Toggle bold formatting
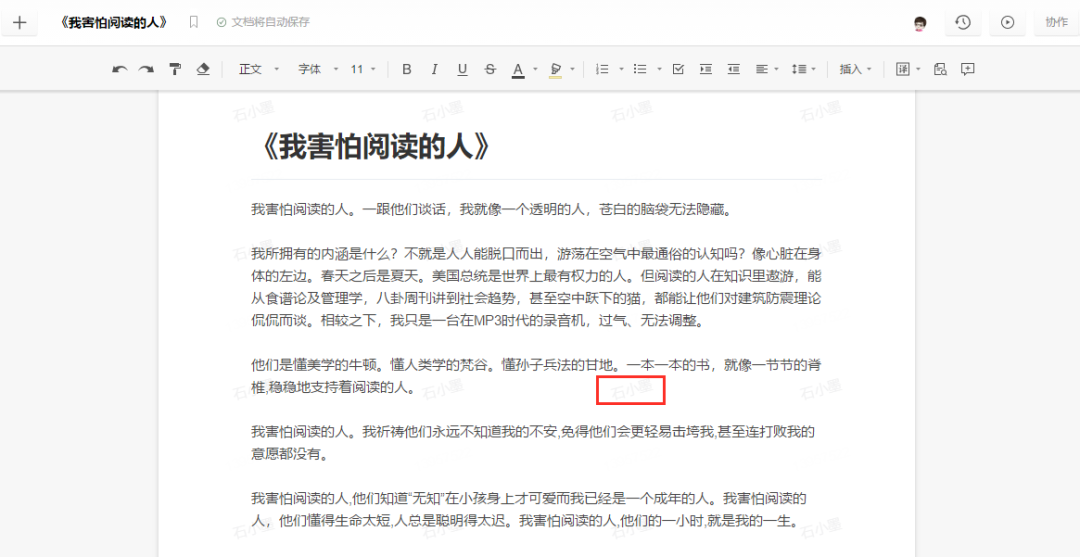 tap(406, 69)
